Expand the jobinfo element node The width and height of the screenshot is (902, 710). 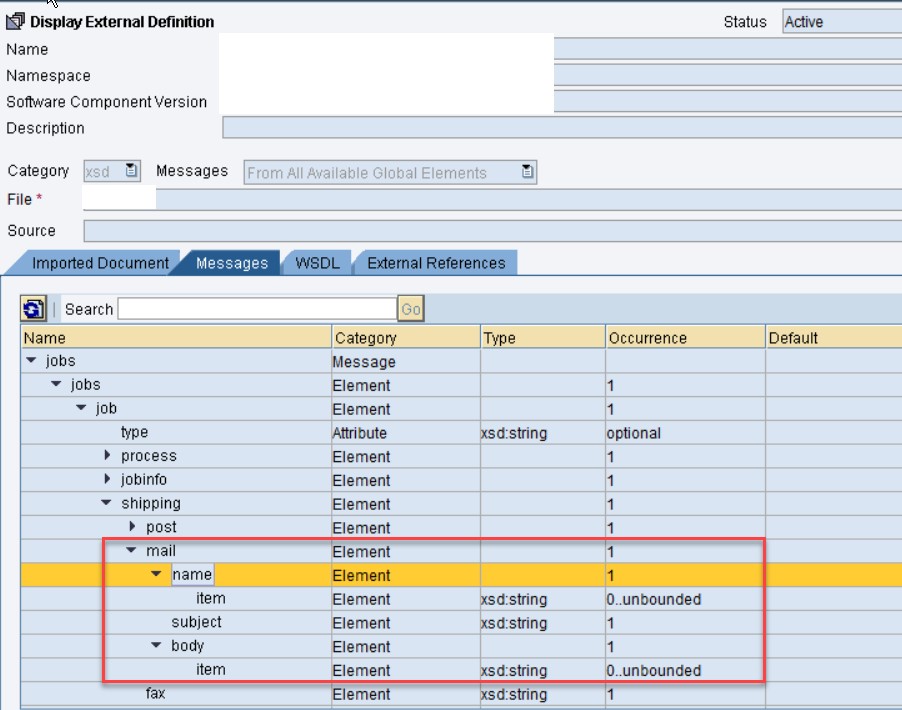[x=108, y=480]
